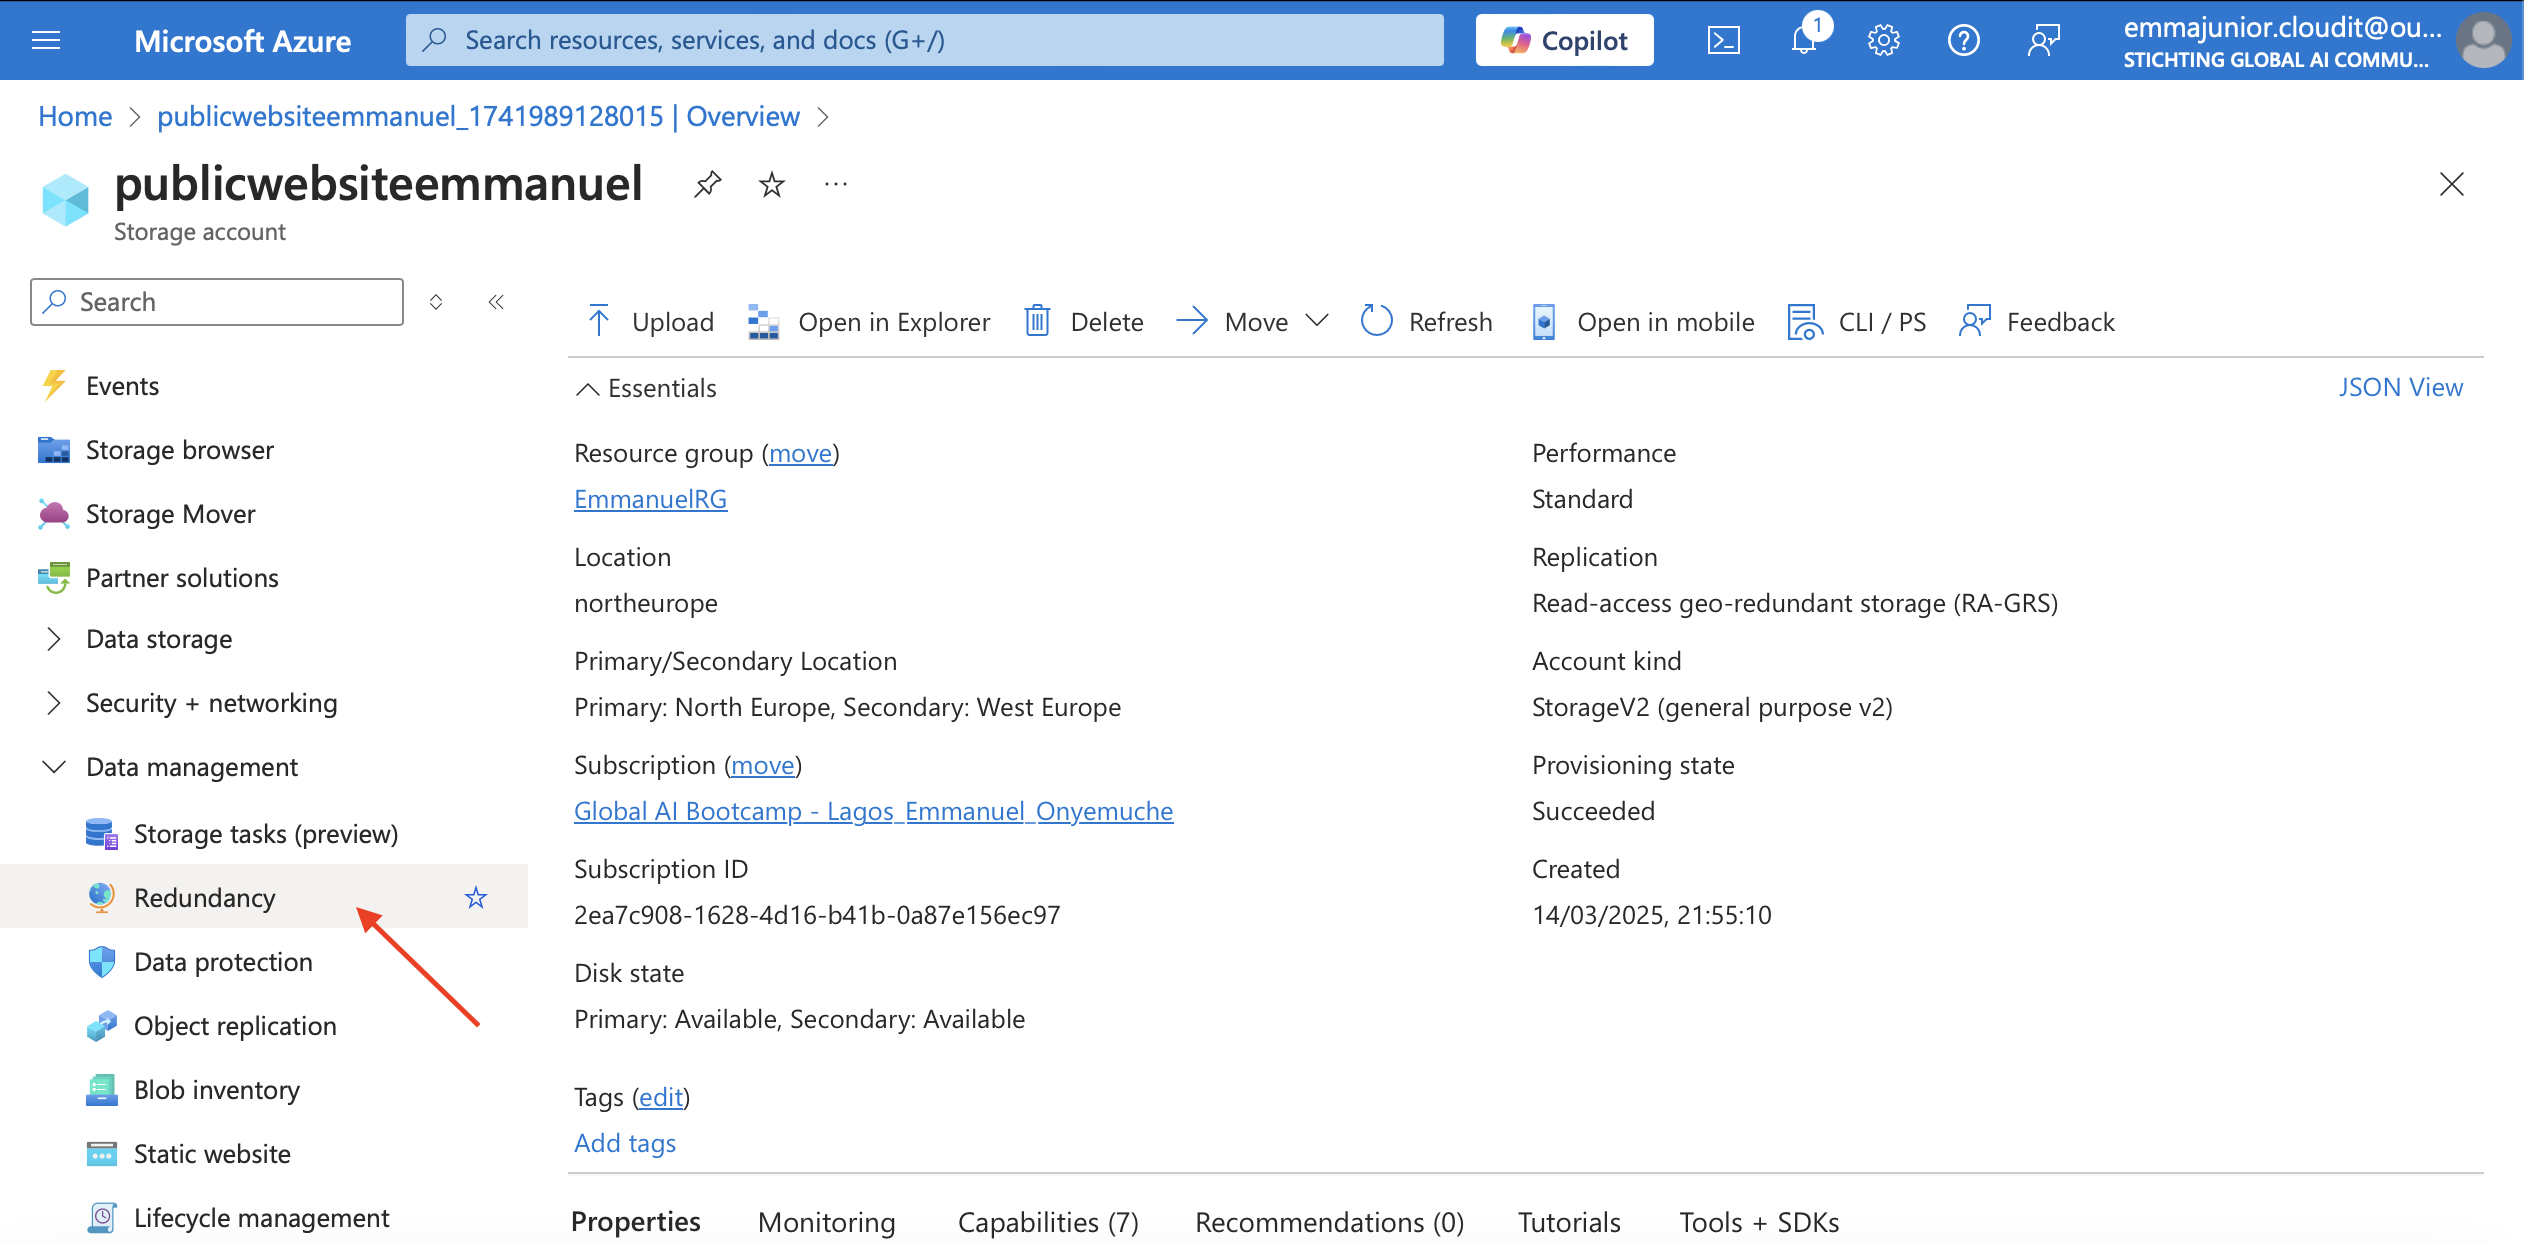Click the Blob inventory icon
The width and height of the screenshot is (2524, 1243).
(x=101, y=1089)
